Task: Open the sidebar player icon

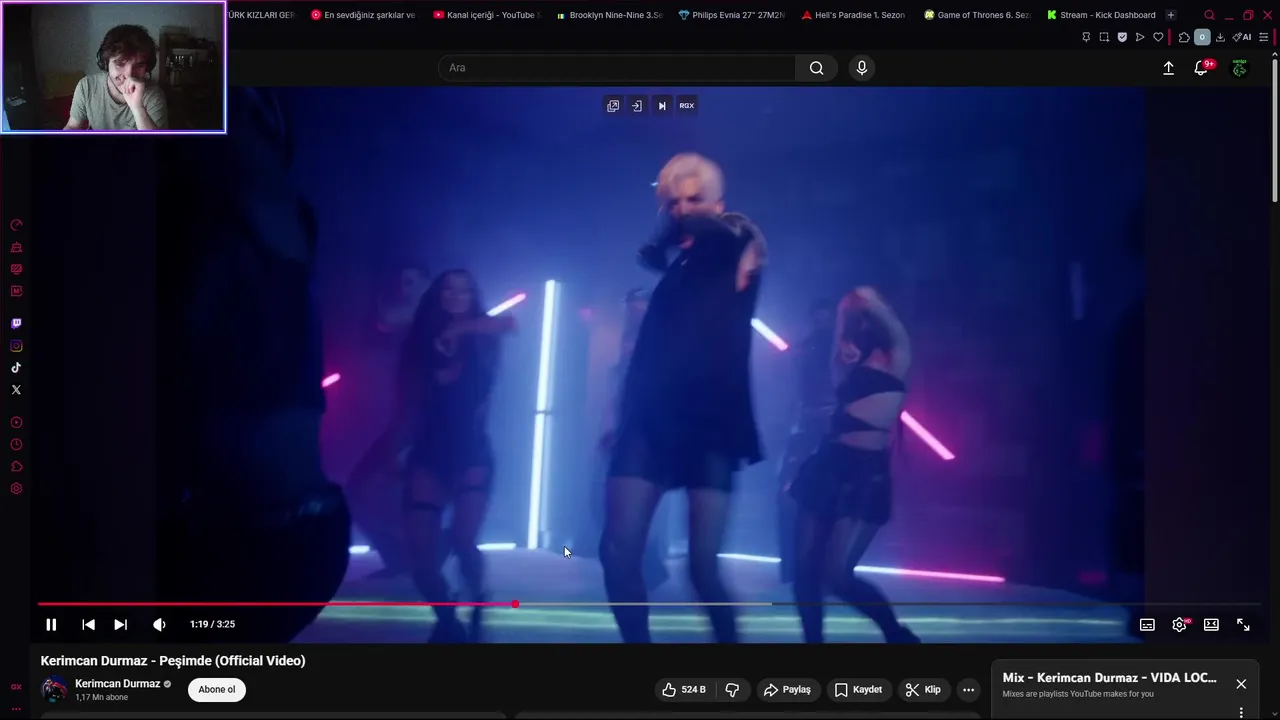Action: (x=16, y=422)
